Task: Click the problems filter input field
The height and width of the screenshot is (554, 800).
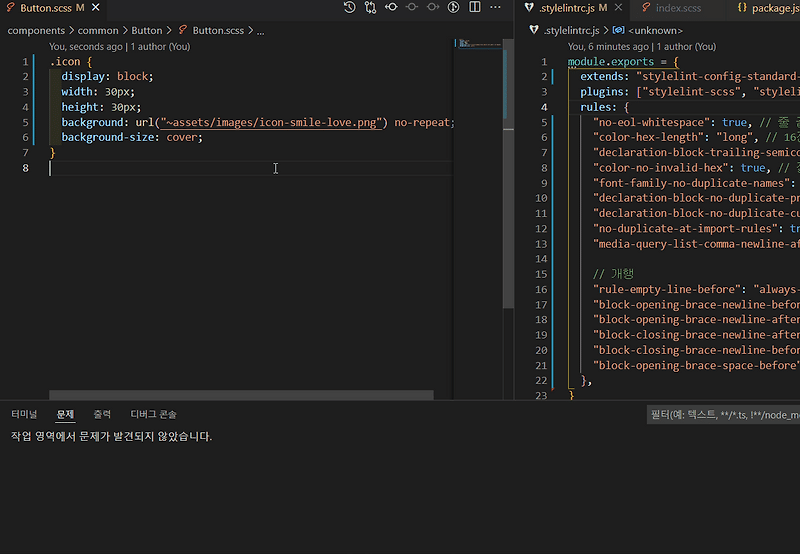Action: coord(724,415)
